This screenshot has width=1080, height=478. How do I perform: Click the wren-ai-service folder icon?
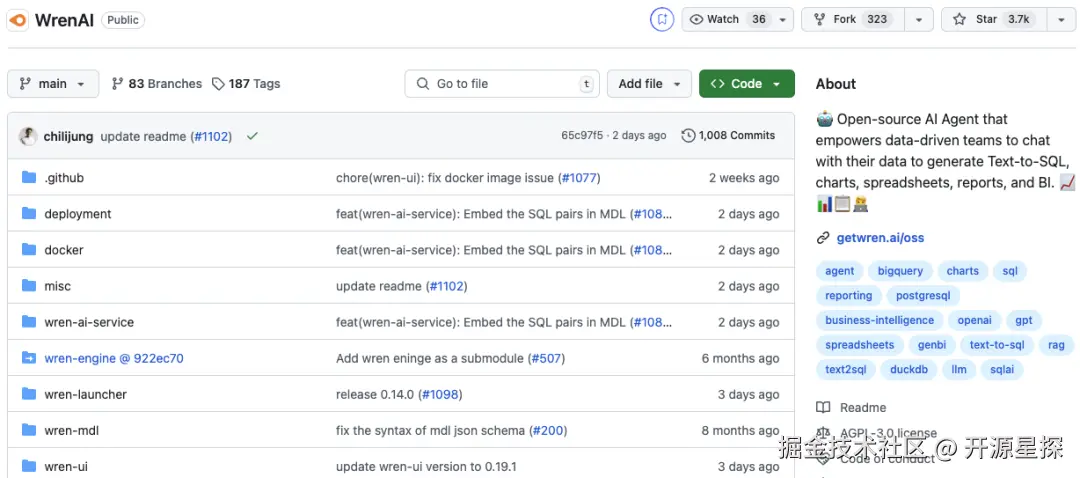(29, 322)
